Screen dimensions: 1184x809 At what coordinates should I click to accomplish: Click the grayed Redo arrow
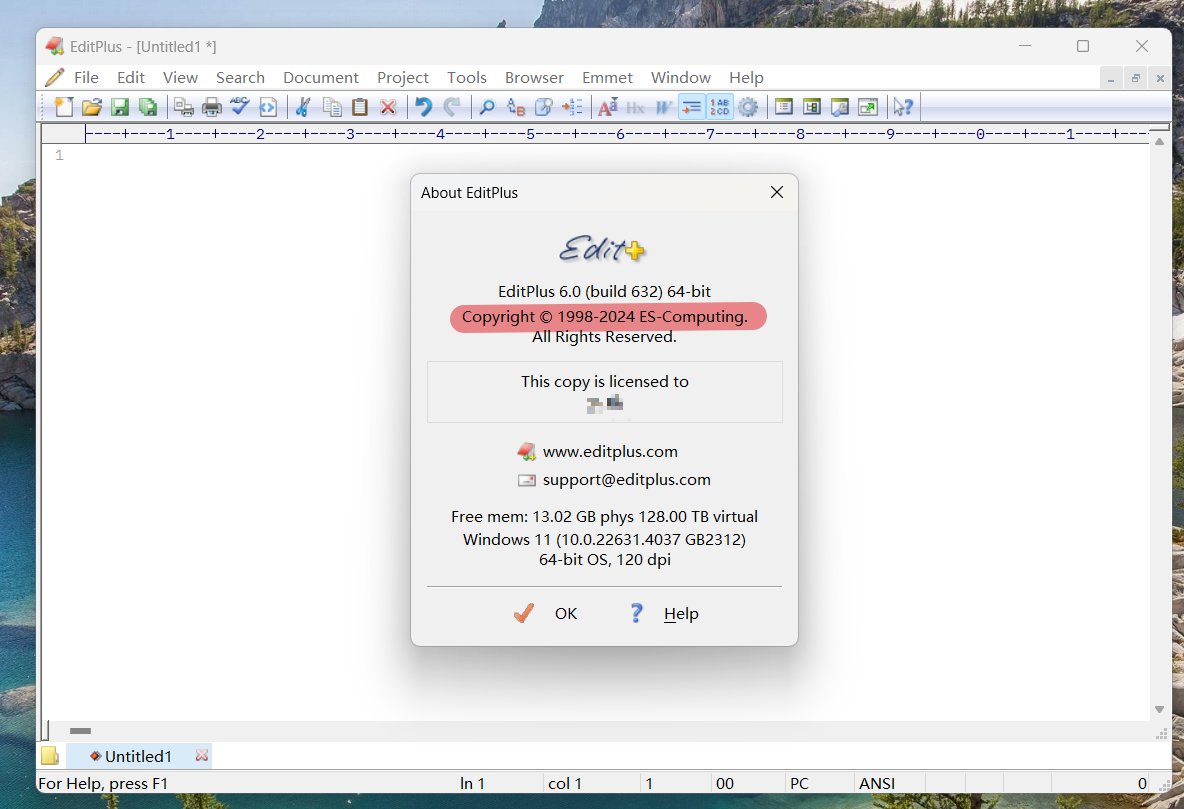[452, 107]
